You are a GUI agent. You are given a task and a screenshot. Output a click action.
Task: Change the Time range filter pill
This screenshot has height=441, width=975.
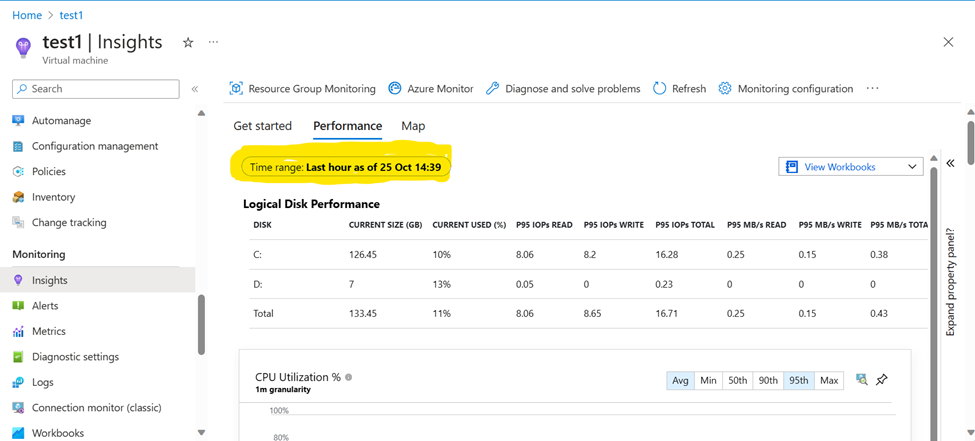tap(346, 167)
